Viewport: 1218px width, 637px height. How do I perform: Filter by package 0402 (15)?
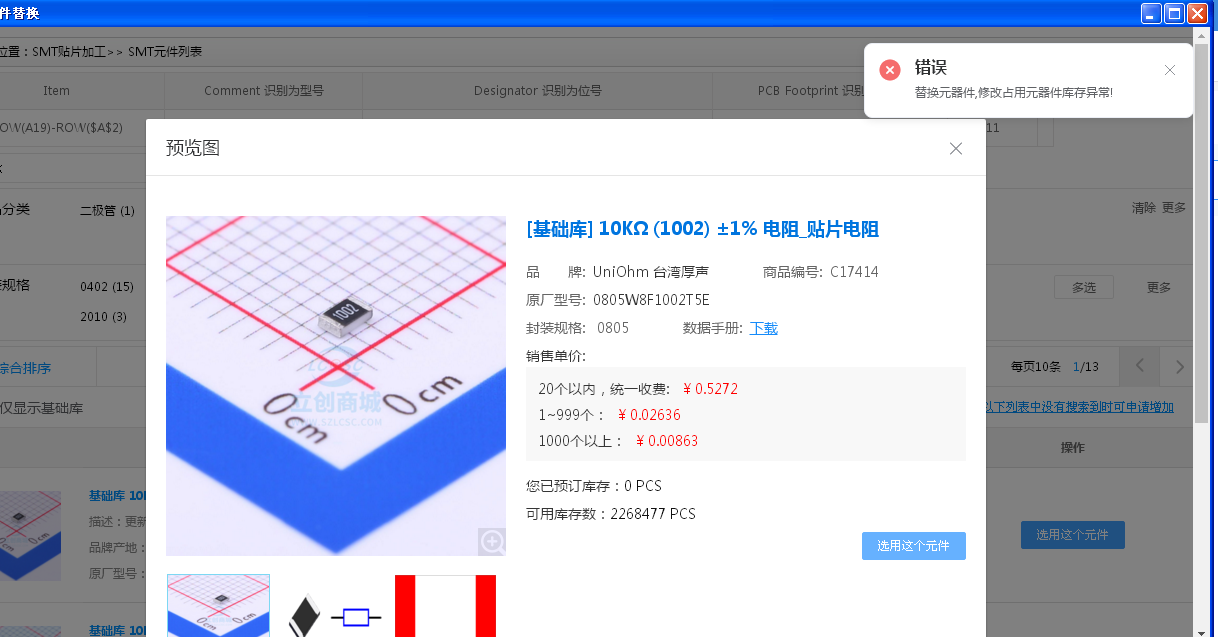[107, 287]
